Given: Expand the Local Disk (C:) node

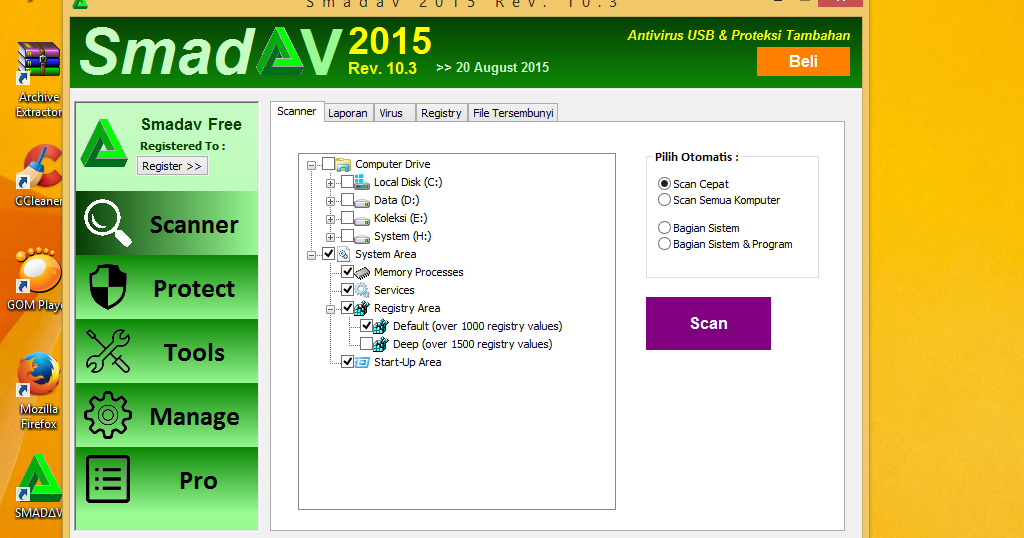Looking at the screenshot, I should coord(330,183).
